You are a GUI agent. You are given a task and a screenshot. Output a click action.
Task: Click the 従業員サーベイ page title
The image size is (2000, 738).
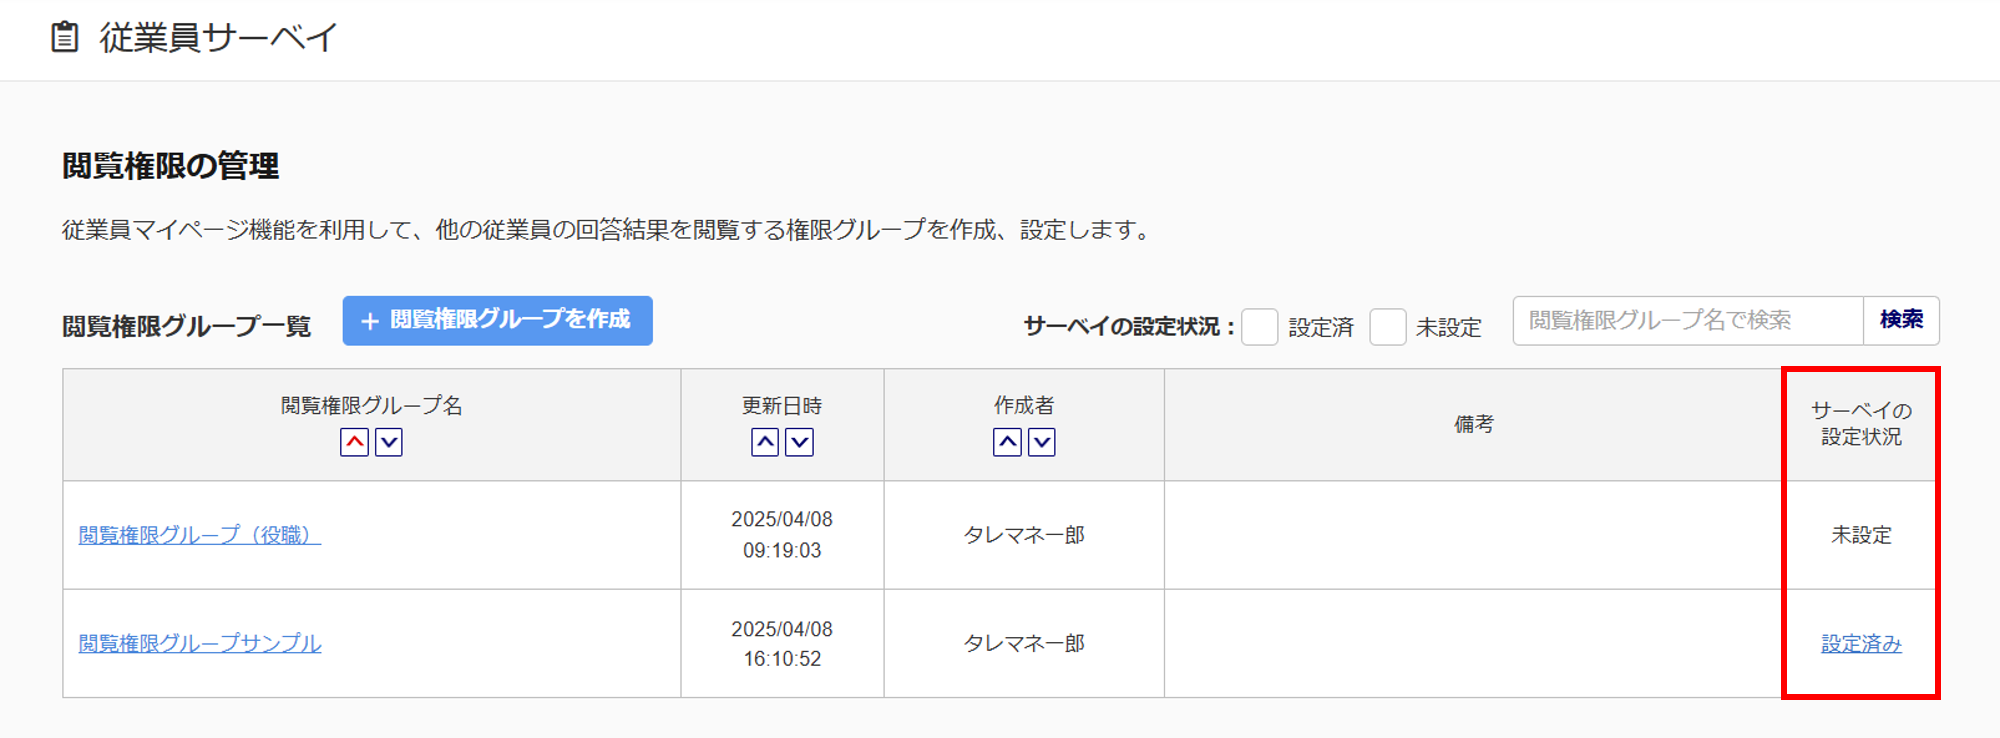click(219, 38)
